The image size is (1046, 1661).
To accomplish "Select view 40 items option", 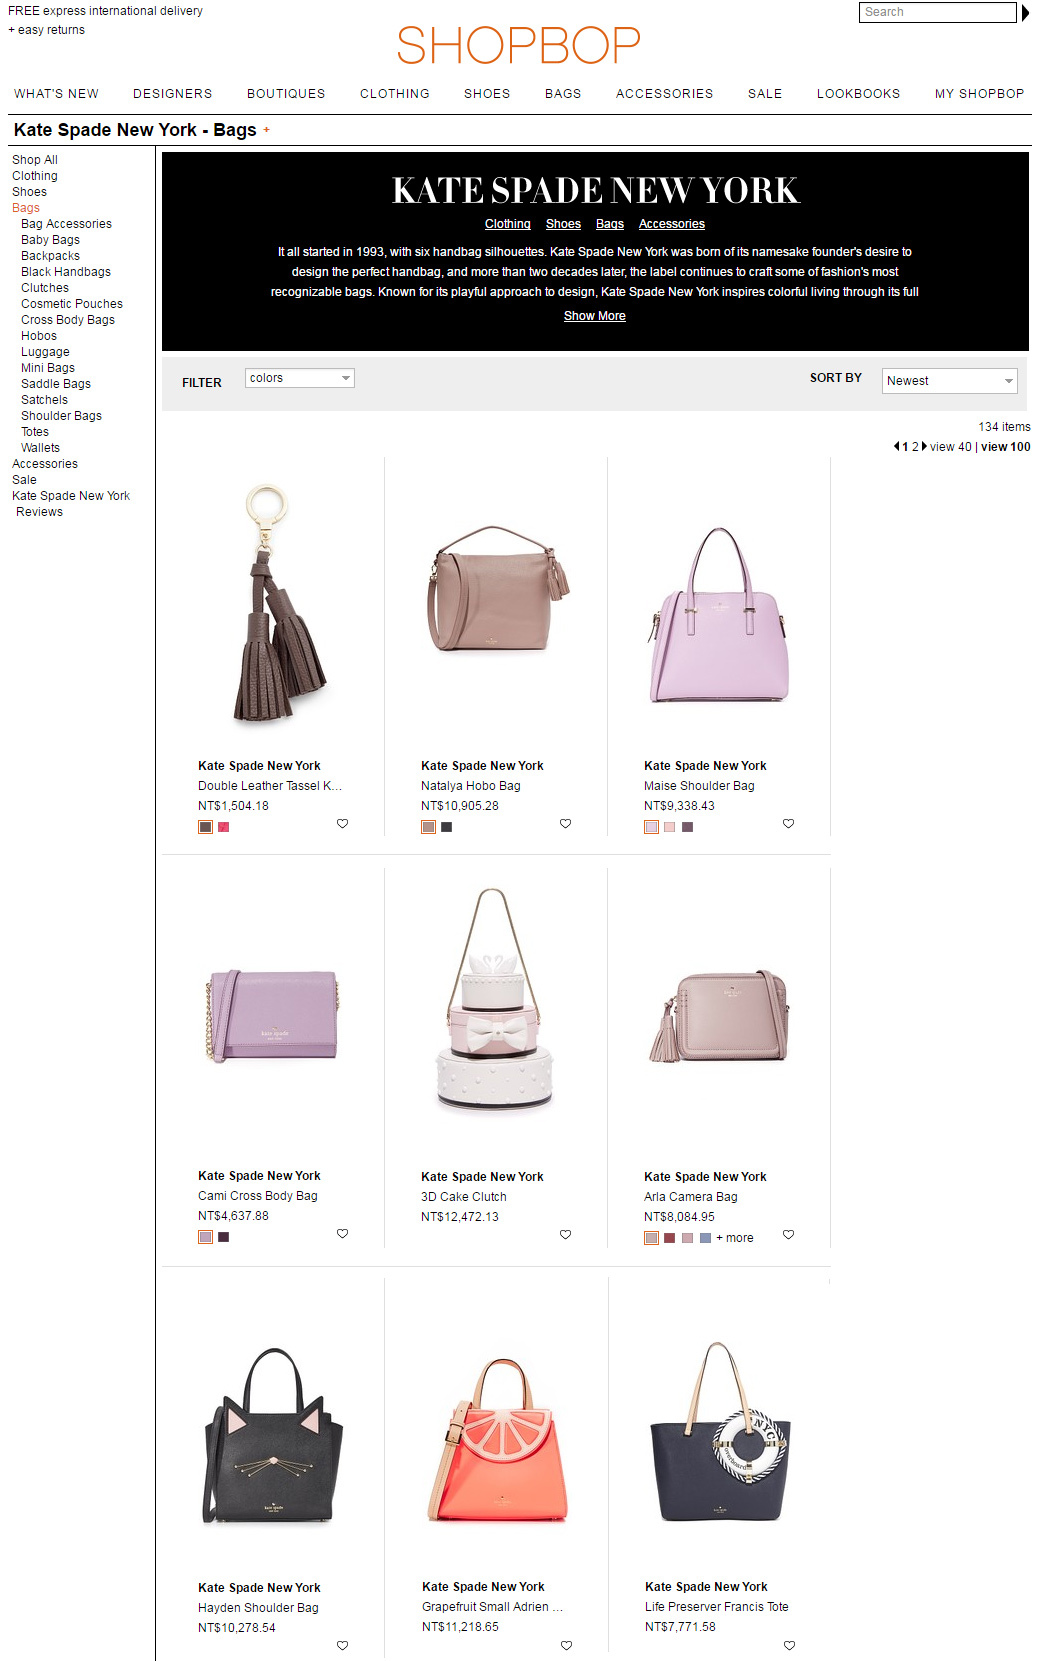I will 951,447.
